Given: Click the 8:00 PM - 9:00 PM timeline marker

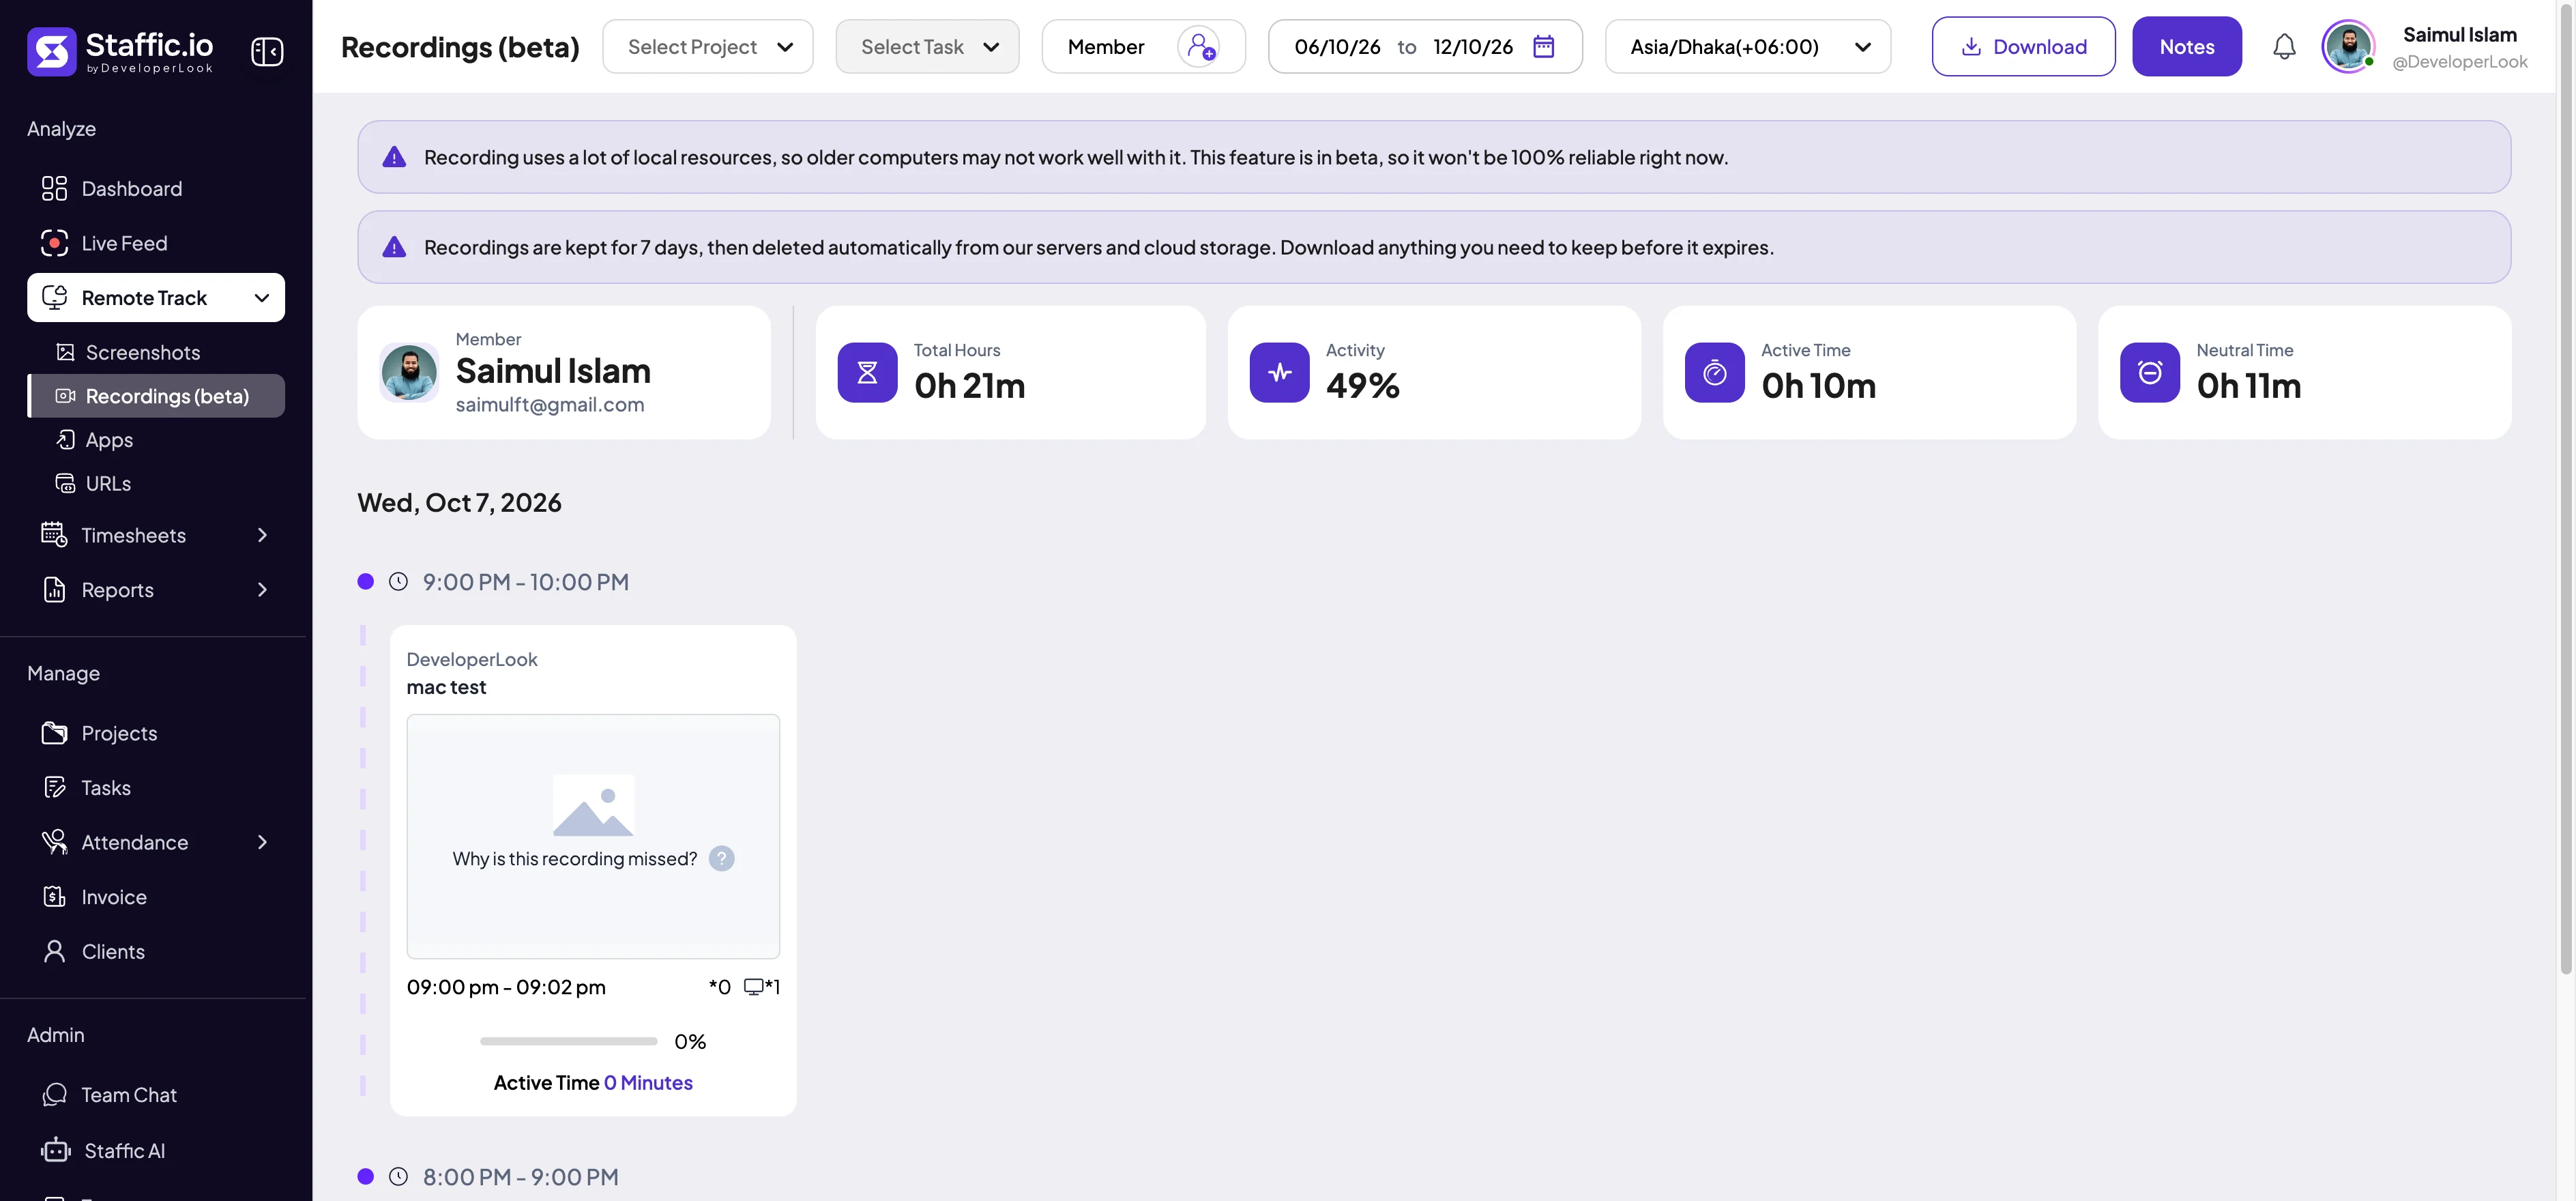Looking at the screenshot, I should pyautogui.click(x=365, y=1177).
